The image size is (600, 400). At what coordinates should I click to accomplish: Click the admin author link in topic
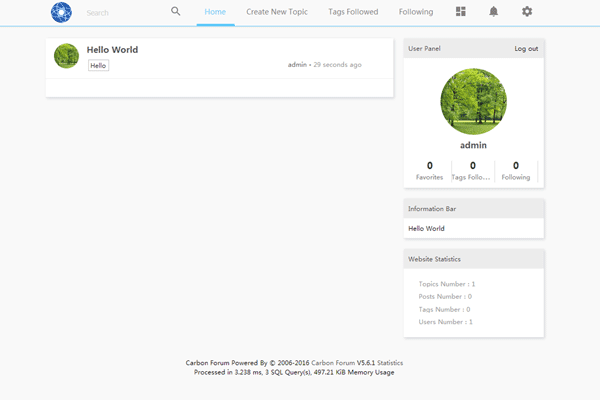tap(297, 65)
